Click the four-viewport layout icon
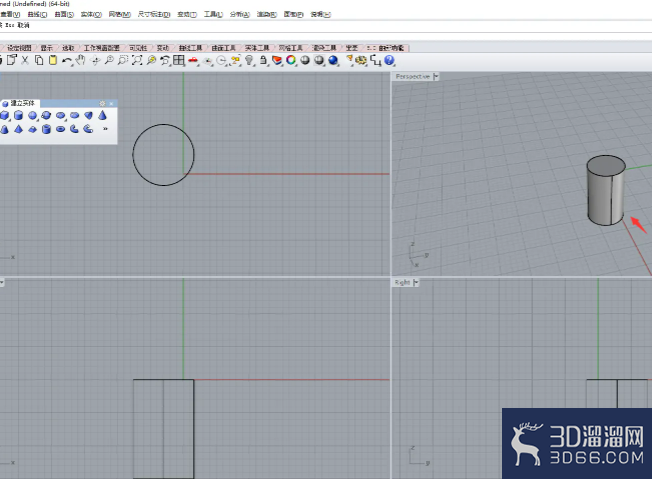This screenshot has height=479, width=652. point(179,60)
